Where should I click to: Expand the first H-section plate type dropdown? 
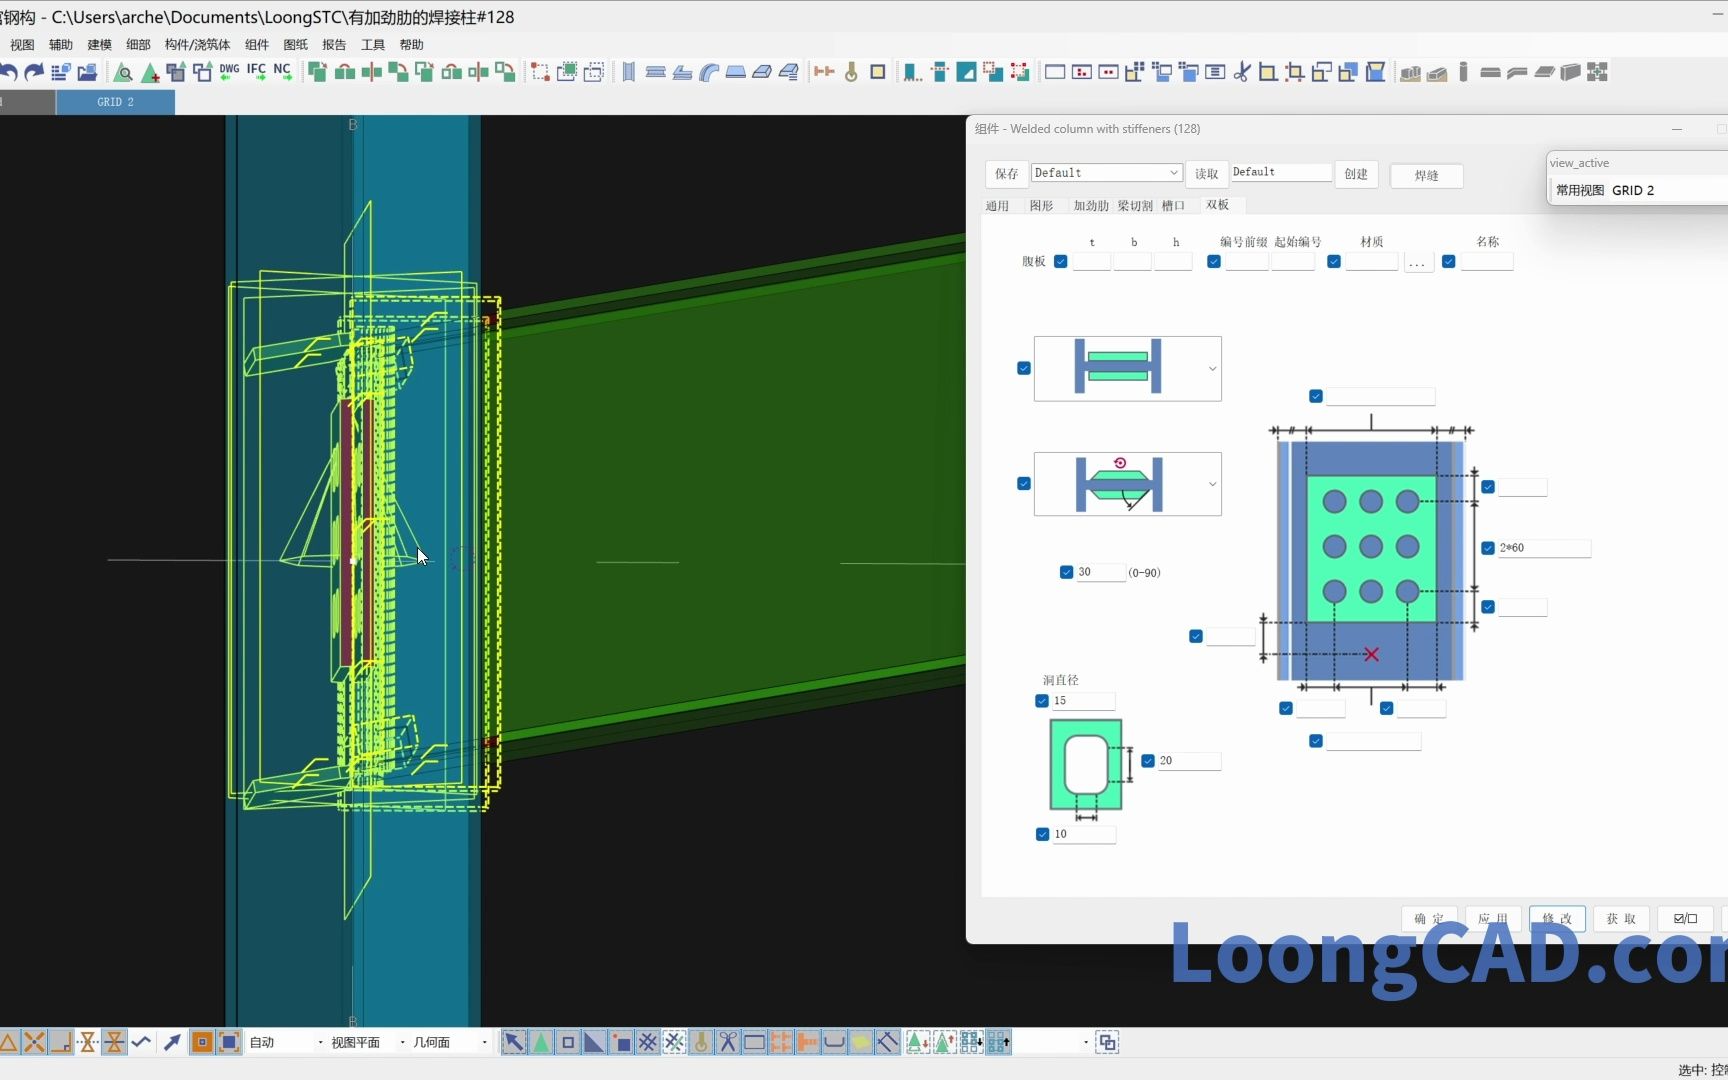1127,369
